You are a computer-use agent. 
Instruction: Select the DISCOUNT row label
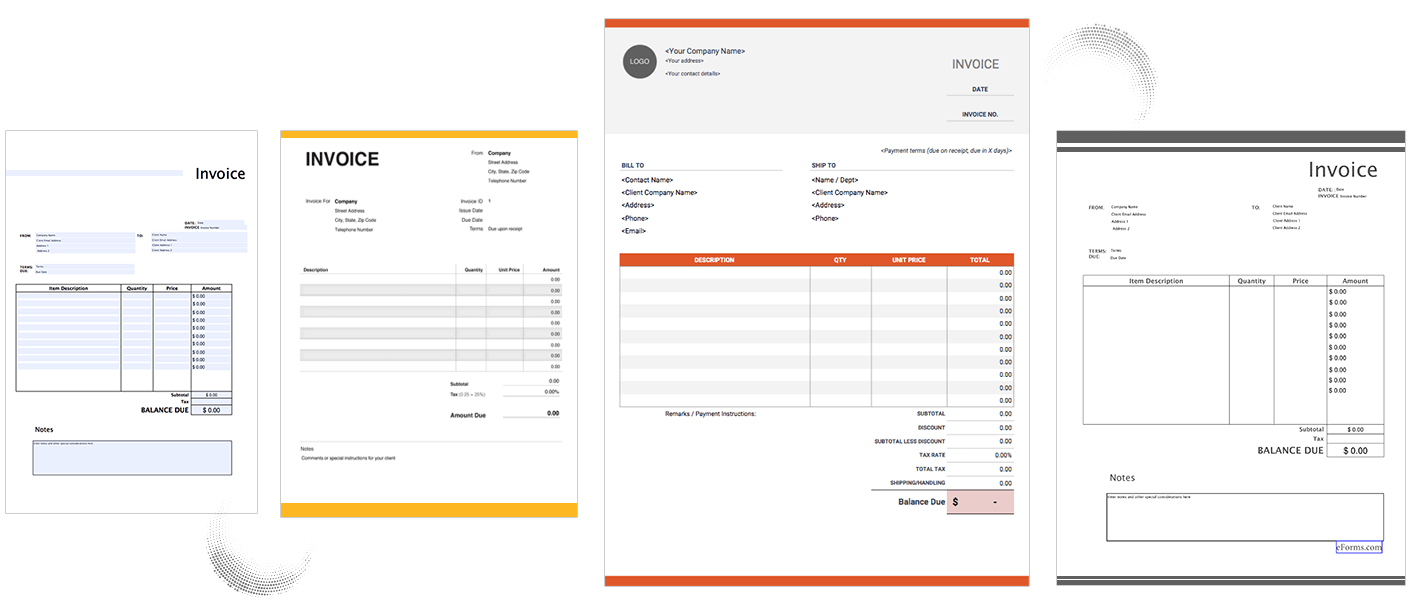click(930, 427)
